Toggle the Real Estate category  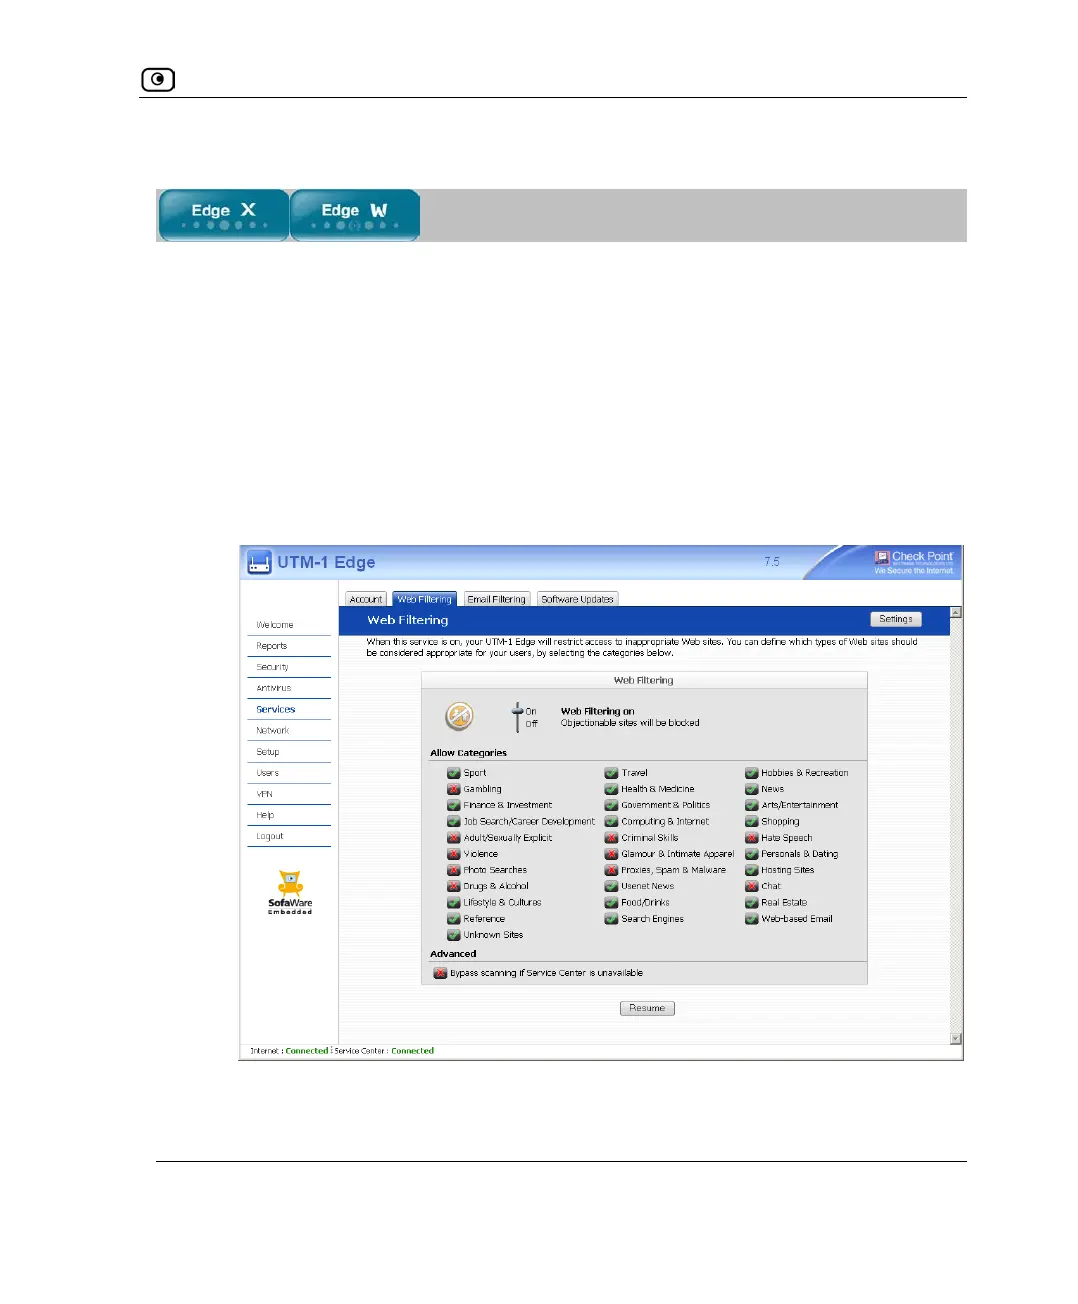tap(751, 902)
